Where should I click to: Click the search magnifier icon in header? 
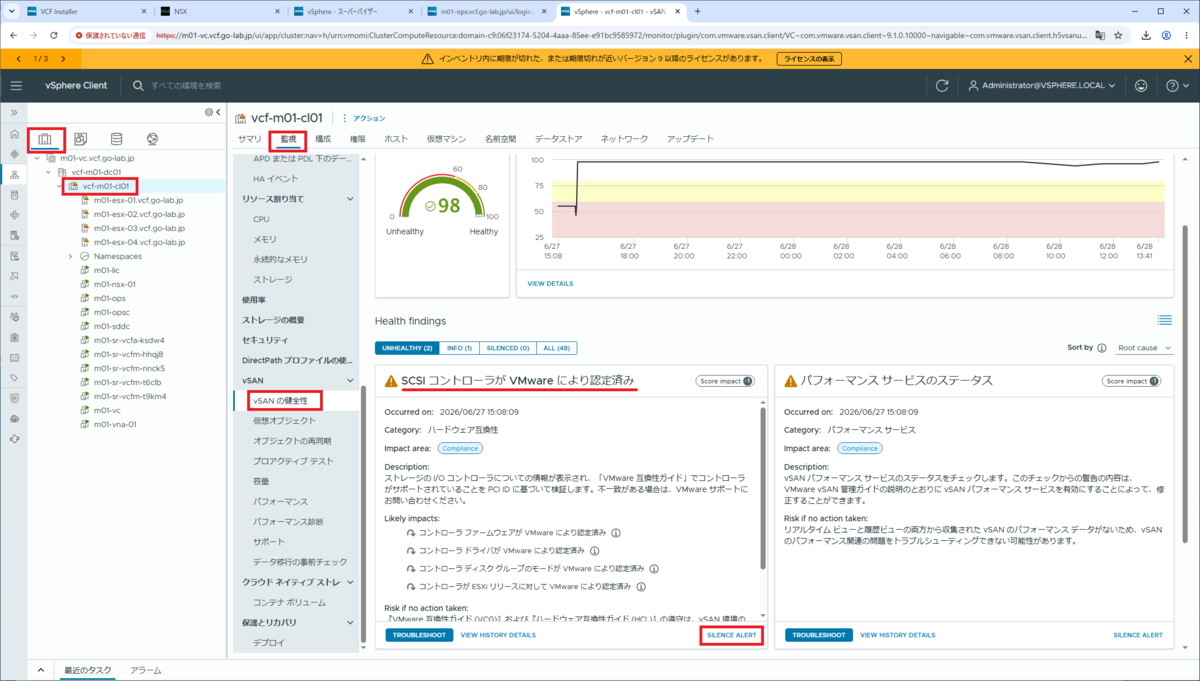pyautogui.click(x=139, y=86)
